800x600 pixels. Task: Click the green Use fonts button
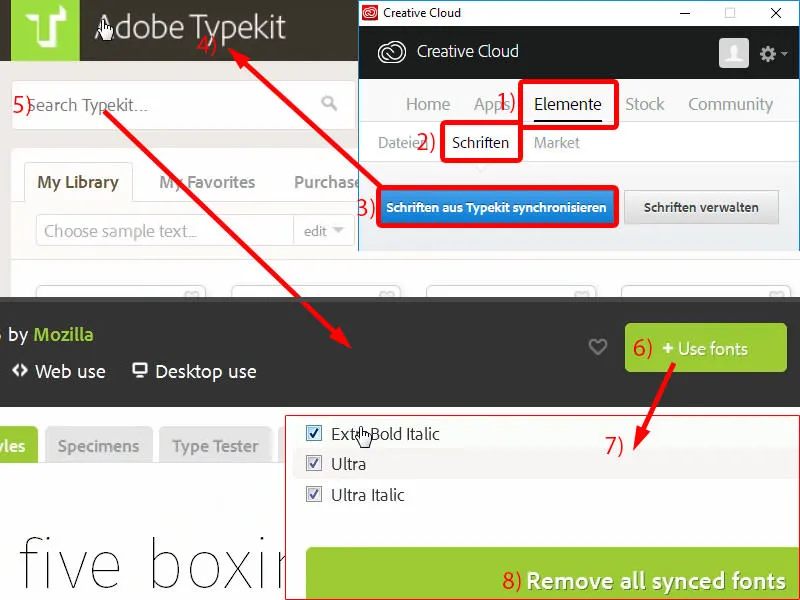(x=706, y=348)
